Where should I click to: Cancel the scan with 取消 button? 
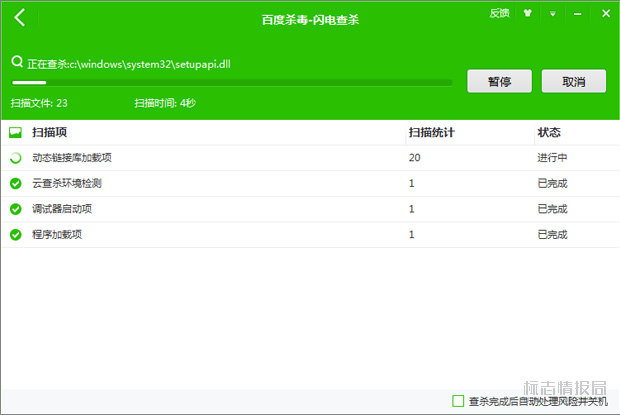coord(574,81)
